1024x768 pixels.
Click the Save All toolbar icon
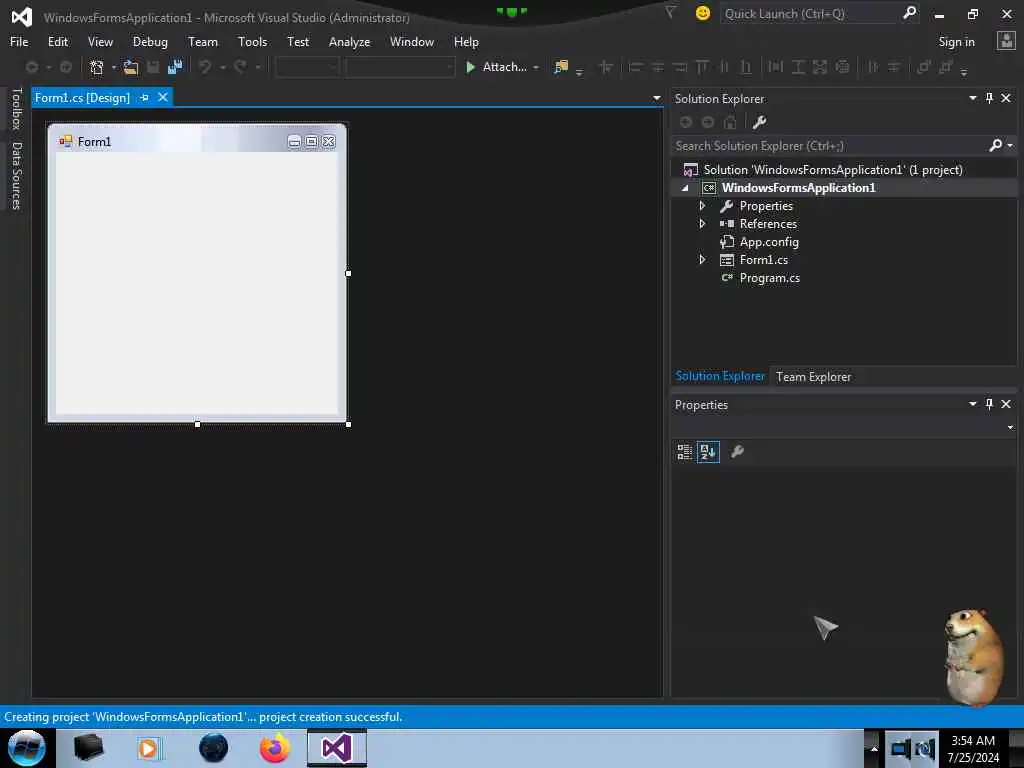tap(175, 67)
